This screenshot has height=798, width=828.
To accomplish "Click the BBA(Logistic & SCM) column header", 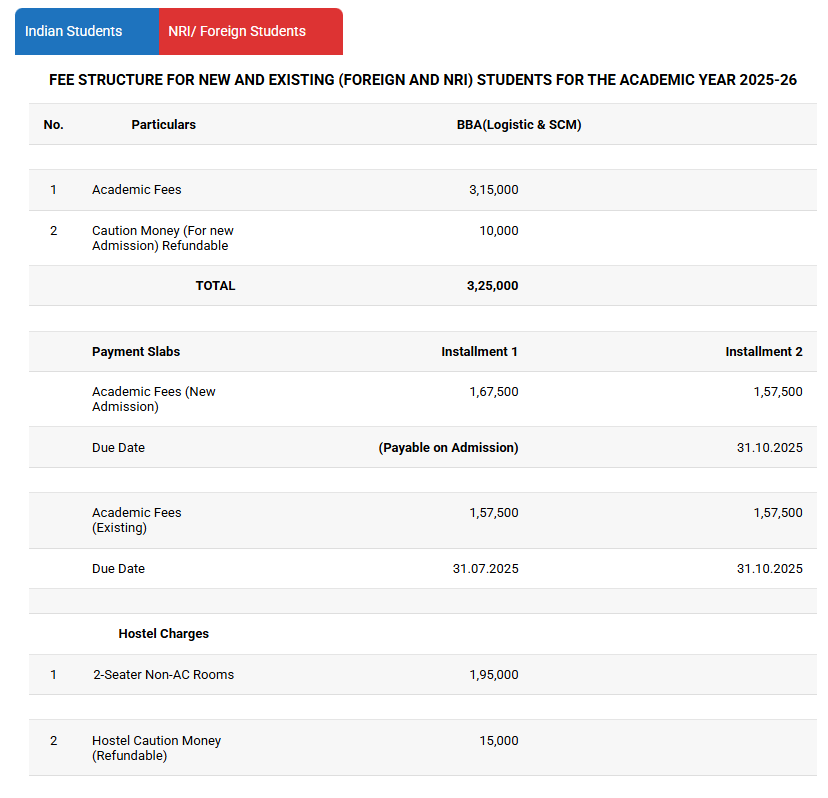I will 518,125.
